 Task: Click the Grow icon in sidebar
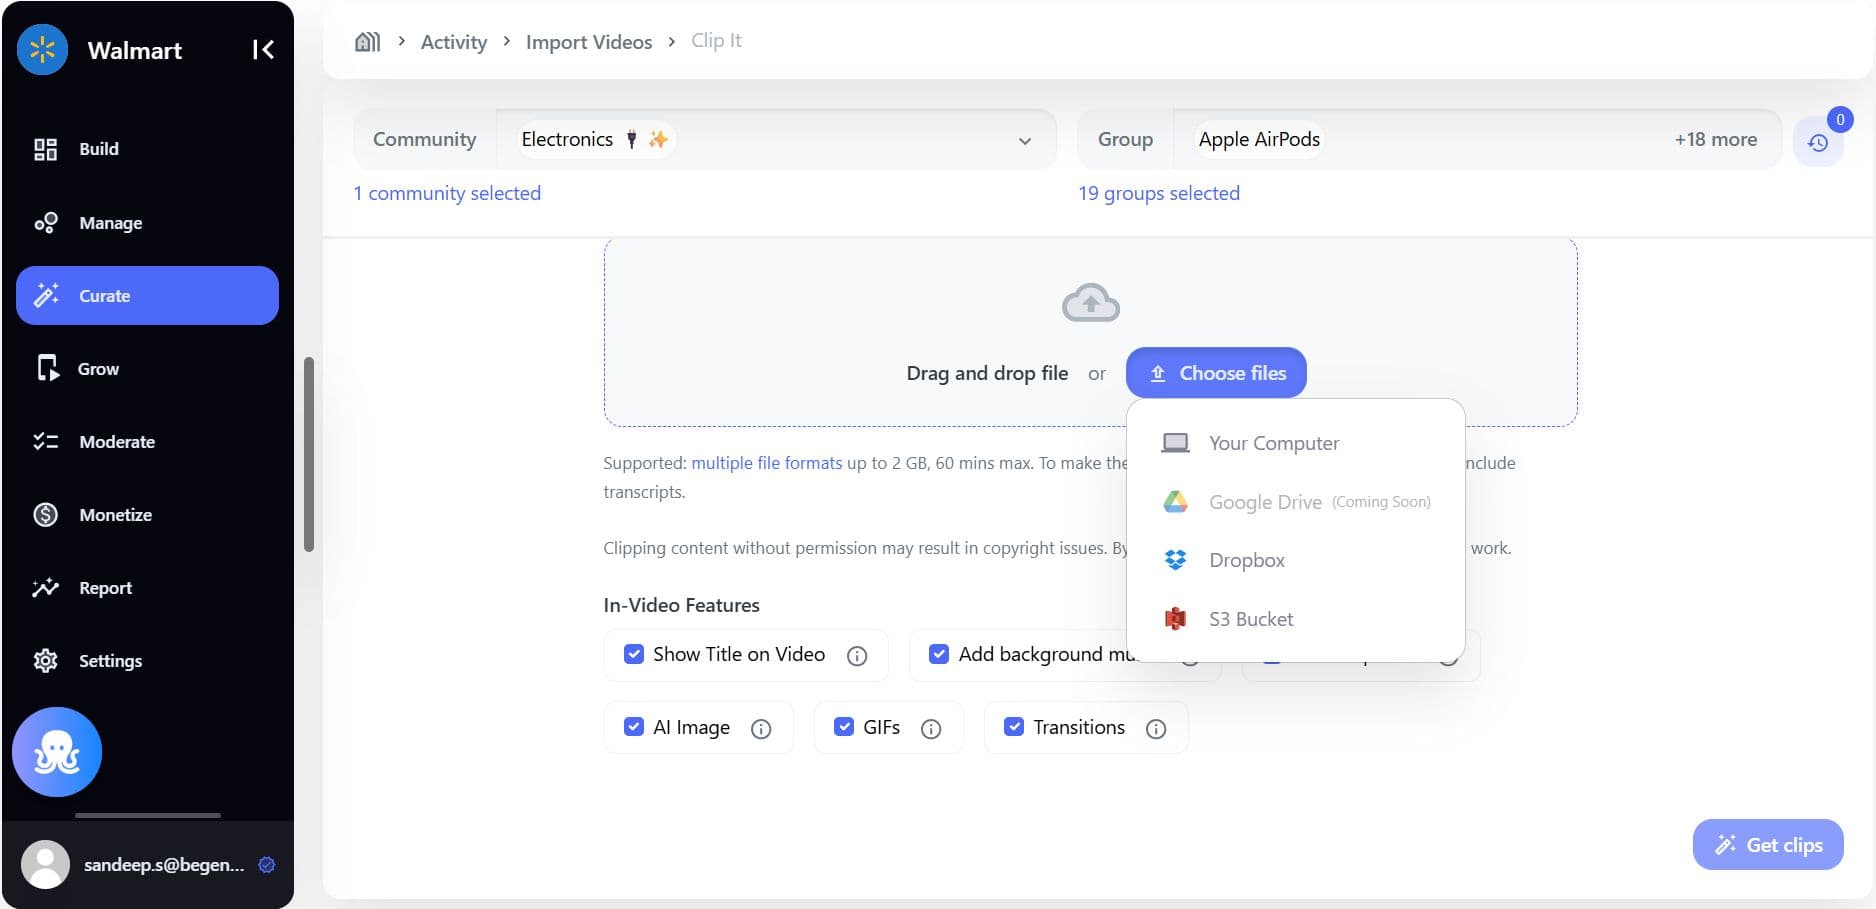coord(47,368)
